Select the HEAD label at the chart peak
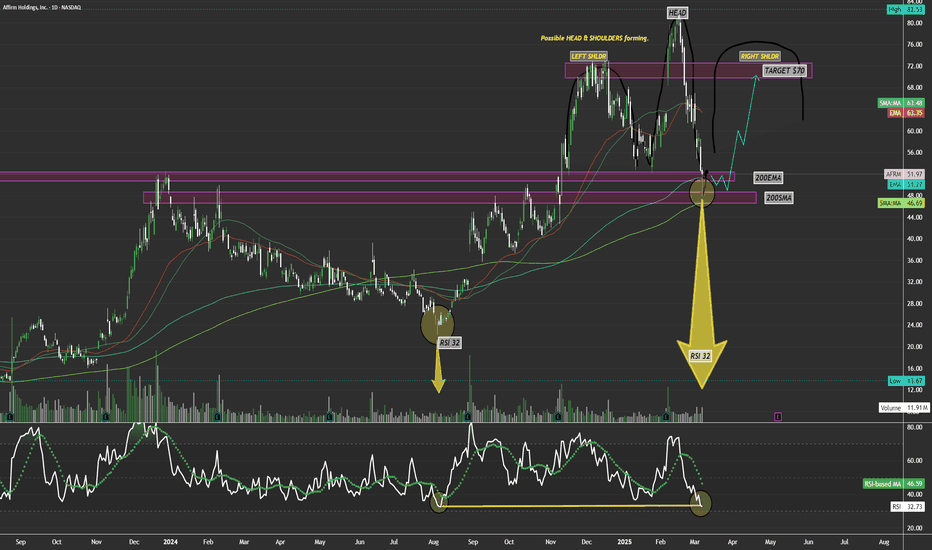The height and width of the screenshot is (550, 932). pos(677,12)
